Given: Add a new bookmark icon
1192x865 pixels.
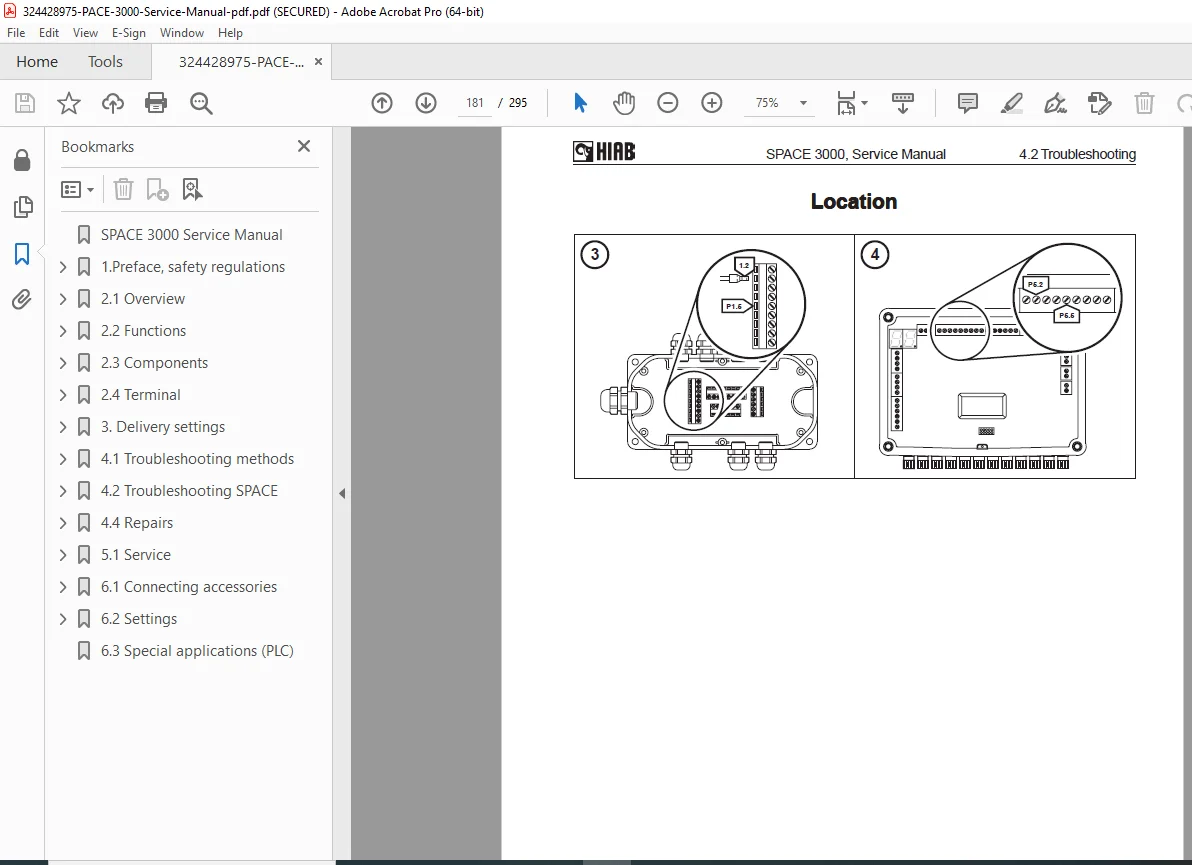Looking at the screenshot, I should tap(157, 189).
